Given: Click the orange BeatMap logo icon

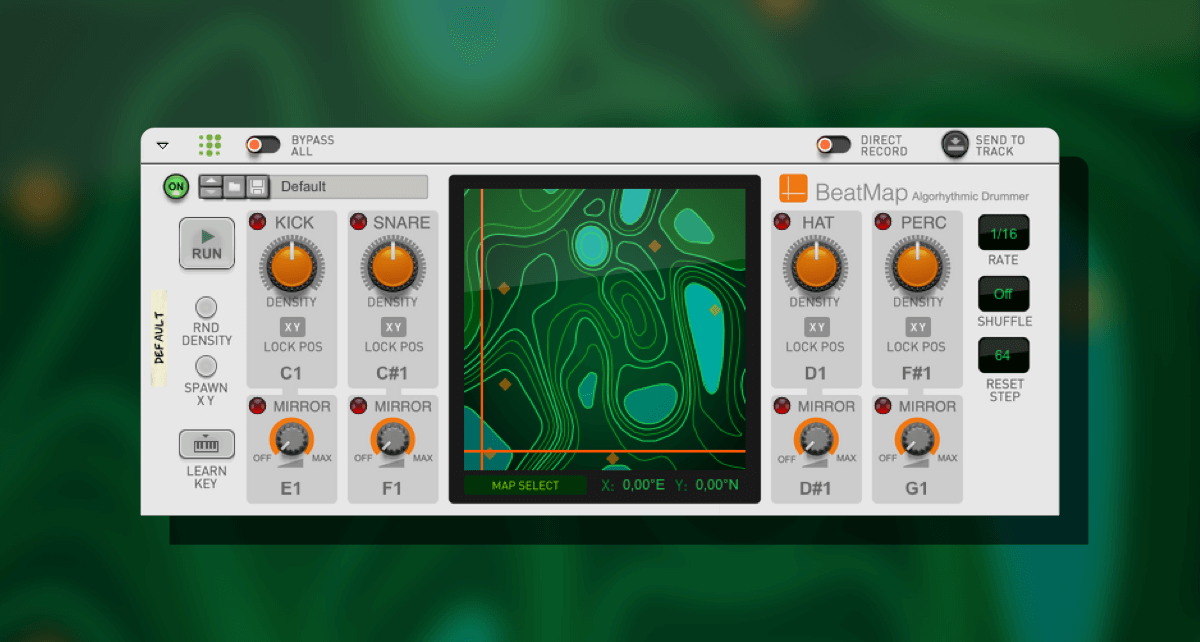Looking at the screenshot, I should click(x=793, y=189).
